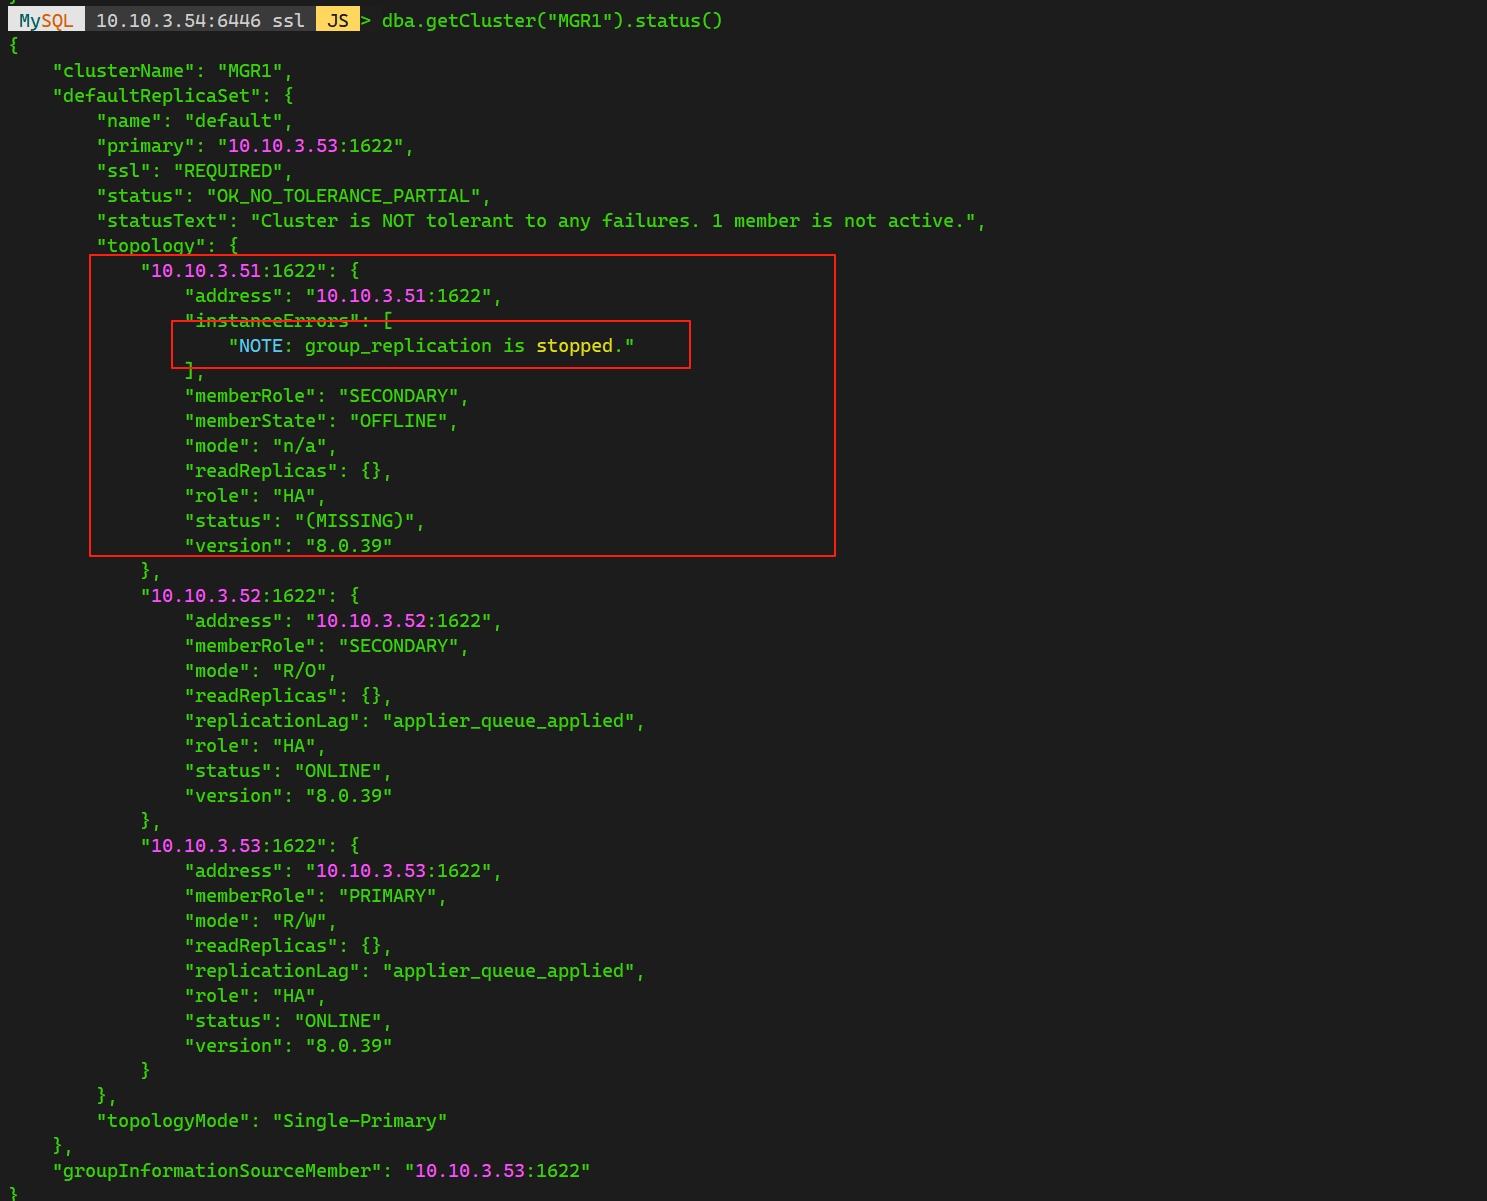1487x1201 pixels.
Task: Click the groupInformationSourceMember address value
Action: [x=497, y=1171]
